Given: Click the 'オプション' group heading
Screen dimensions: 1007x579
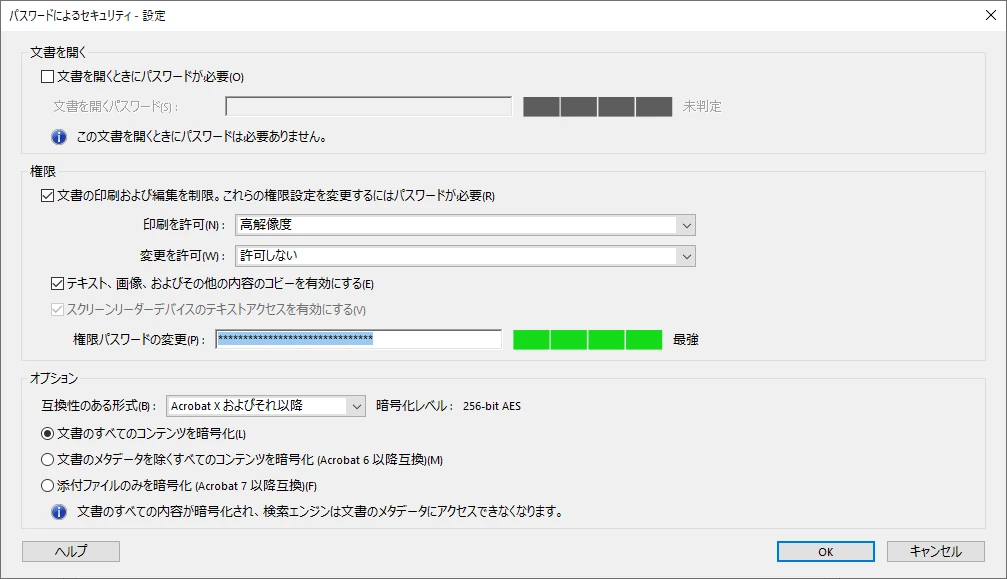Looking at the screenshot, I should (x=54, y=378).
